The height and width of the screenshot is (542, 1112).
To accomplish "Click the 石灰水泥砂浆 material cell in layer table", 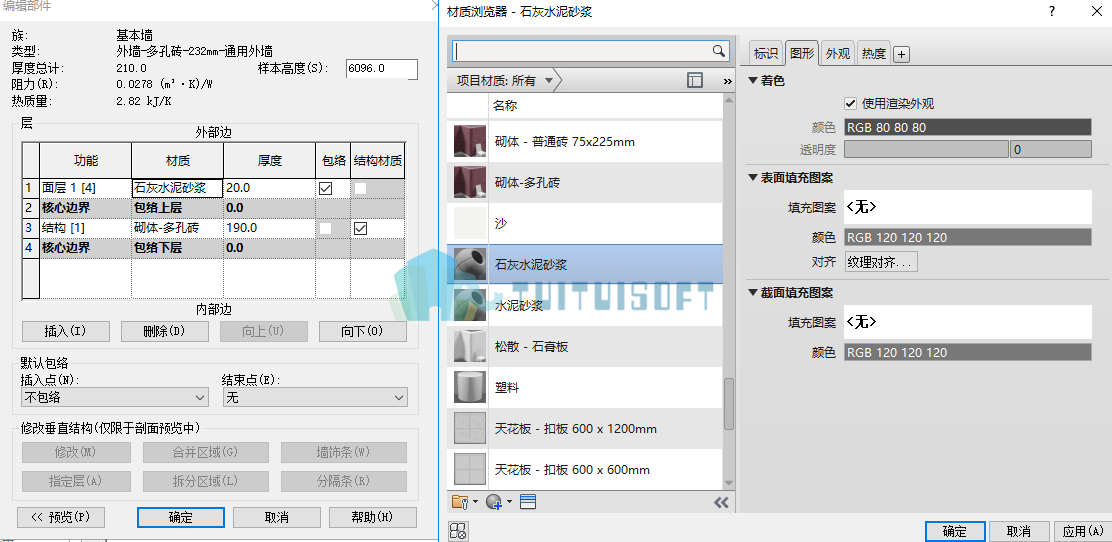I will tap(177, 188).
